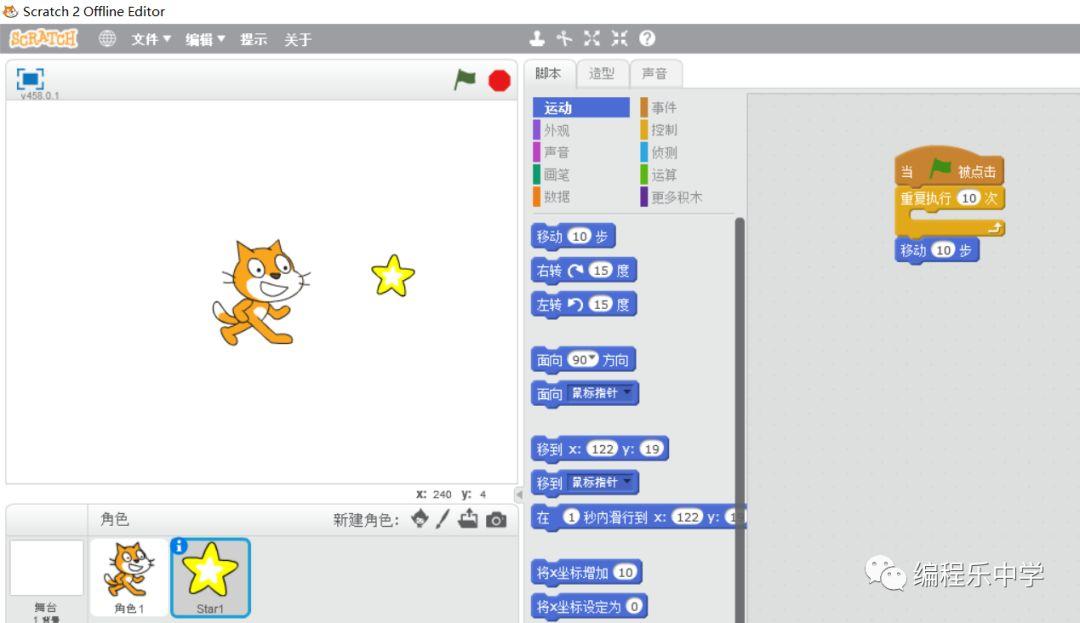1080x623 pixels.
Task: Click the 重复执行 loop block in script
Action: point(950,211)
